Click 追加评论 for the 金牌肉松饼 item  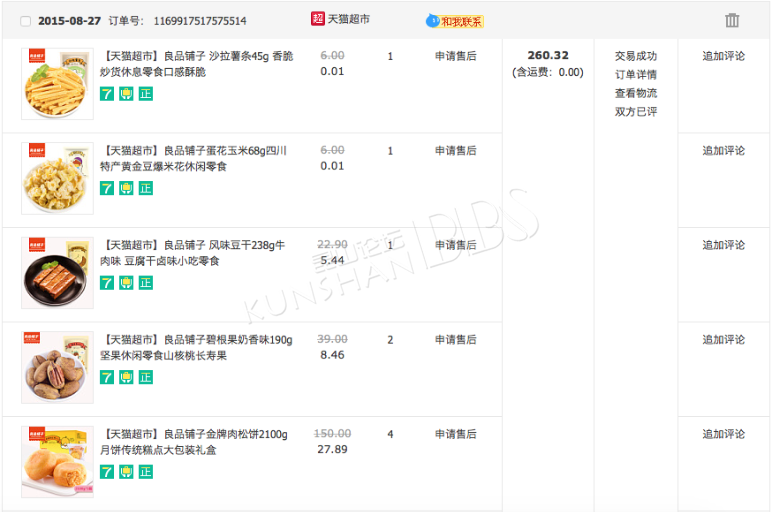[x=723, y=434]
